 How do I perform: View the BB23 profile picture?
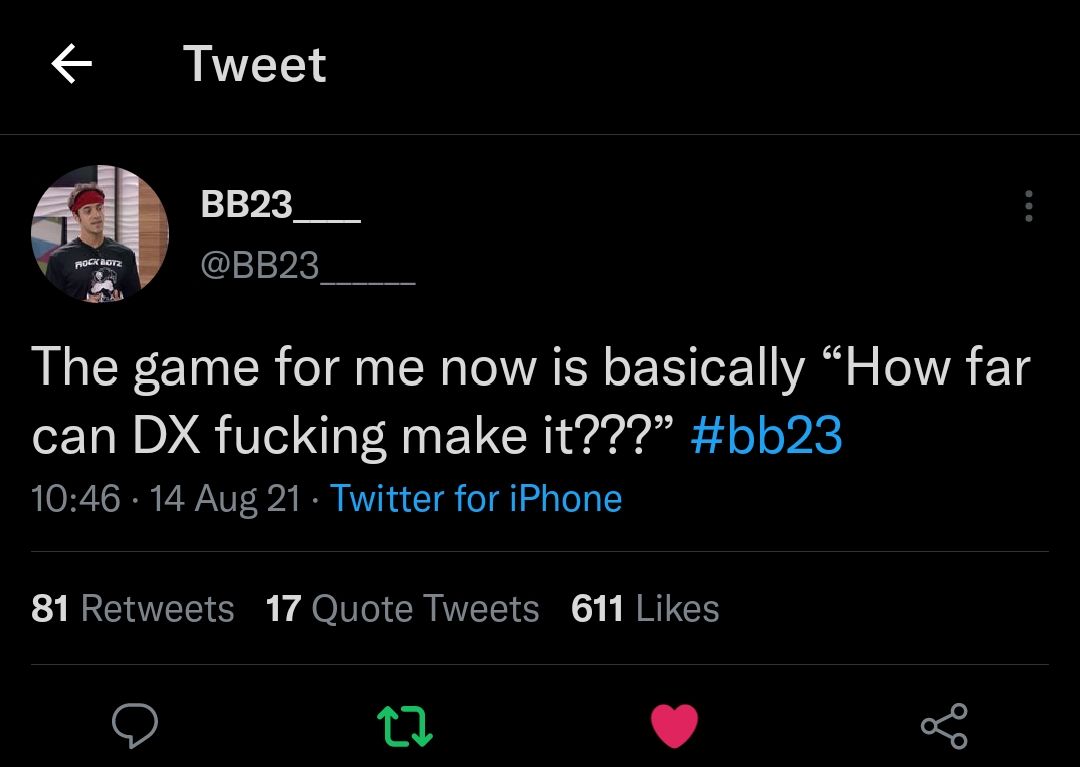pyautogui.click(x=100, y=234)
